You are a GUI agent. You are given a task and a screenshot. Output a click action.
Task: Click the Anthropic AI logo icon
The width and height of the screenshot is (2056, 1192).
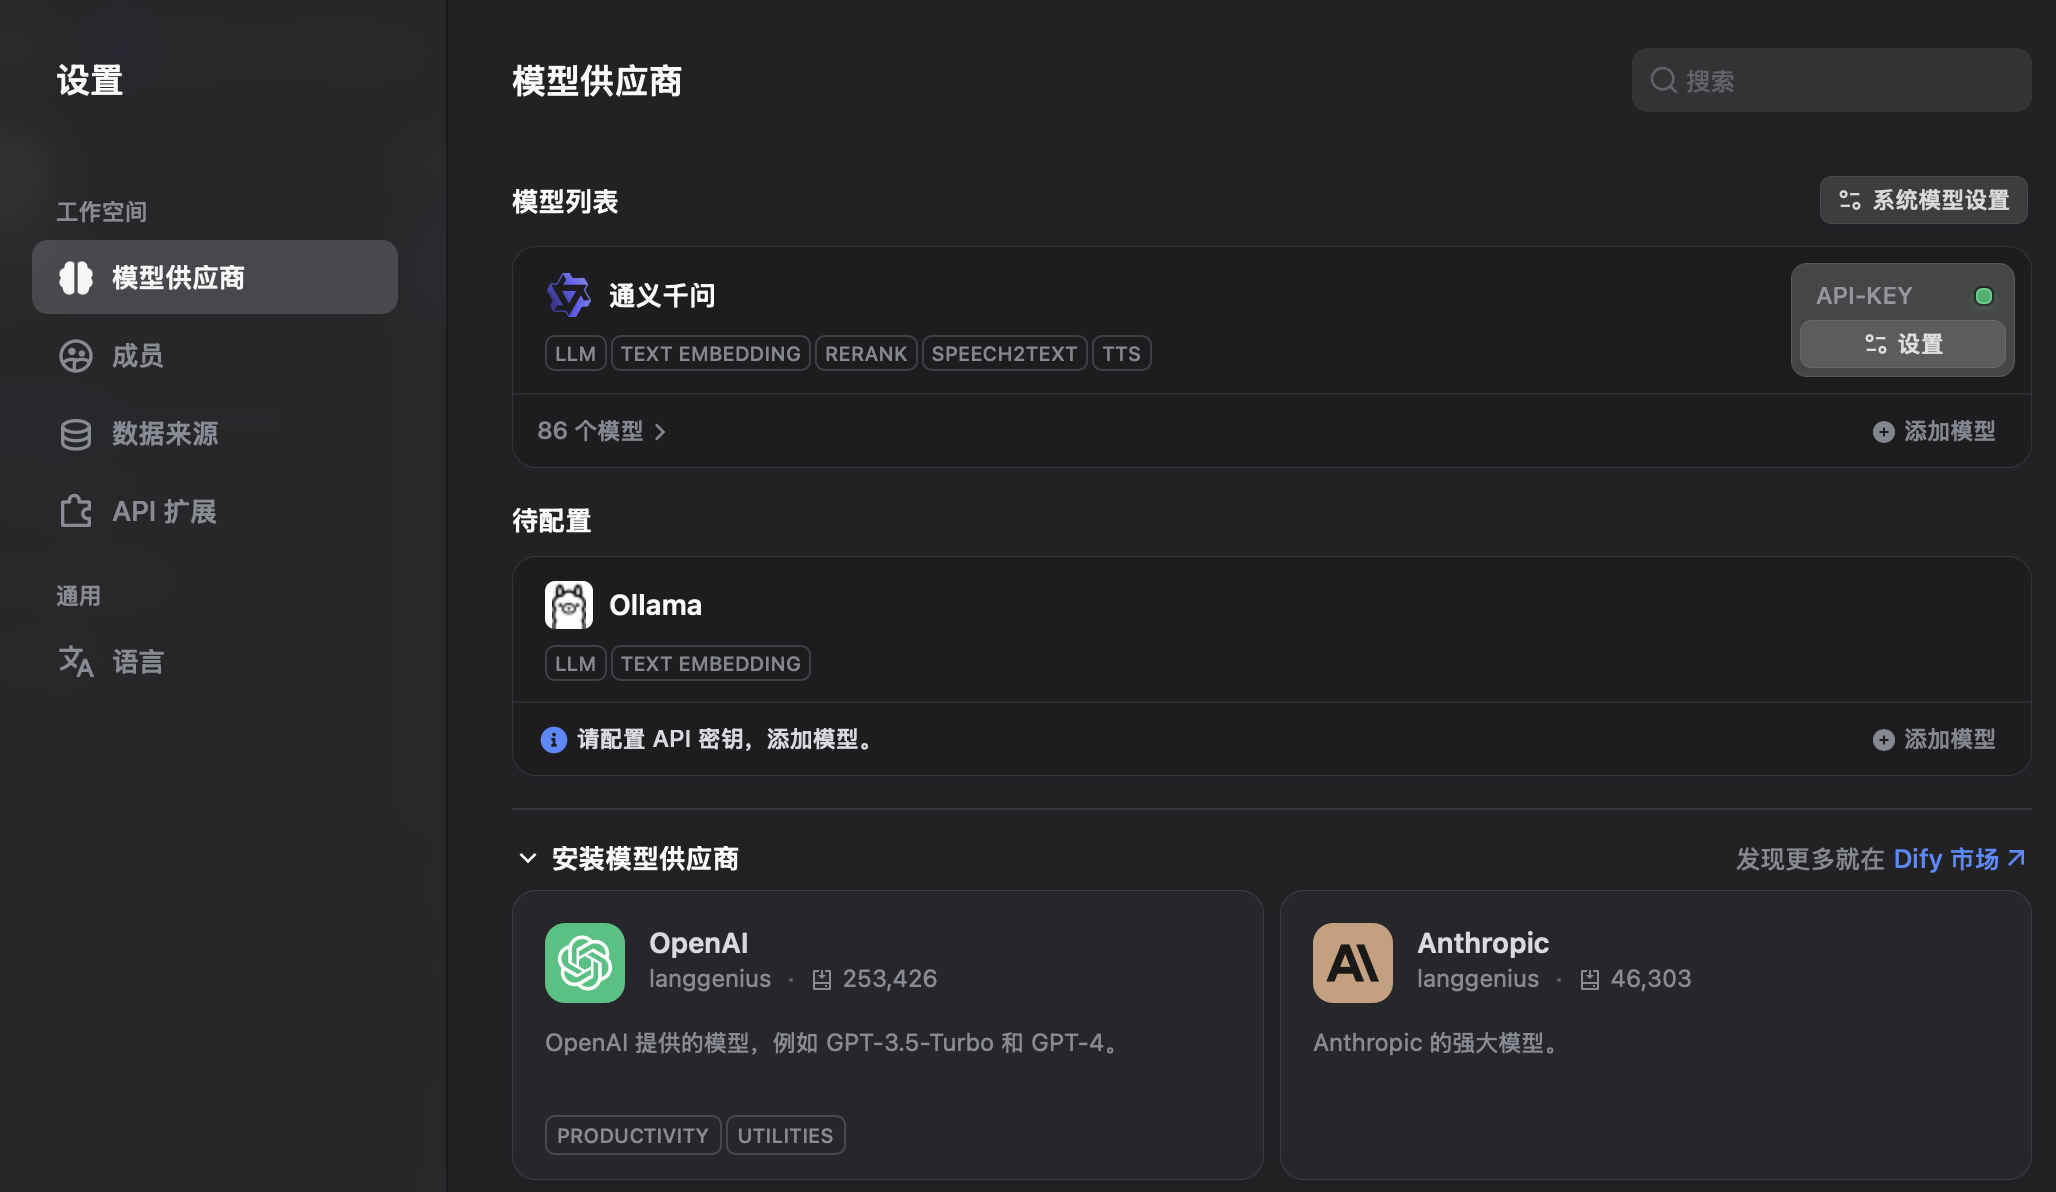pos(1352,963)
